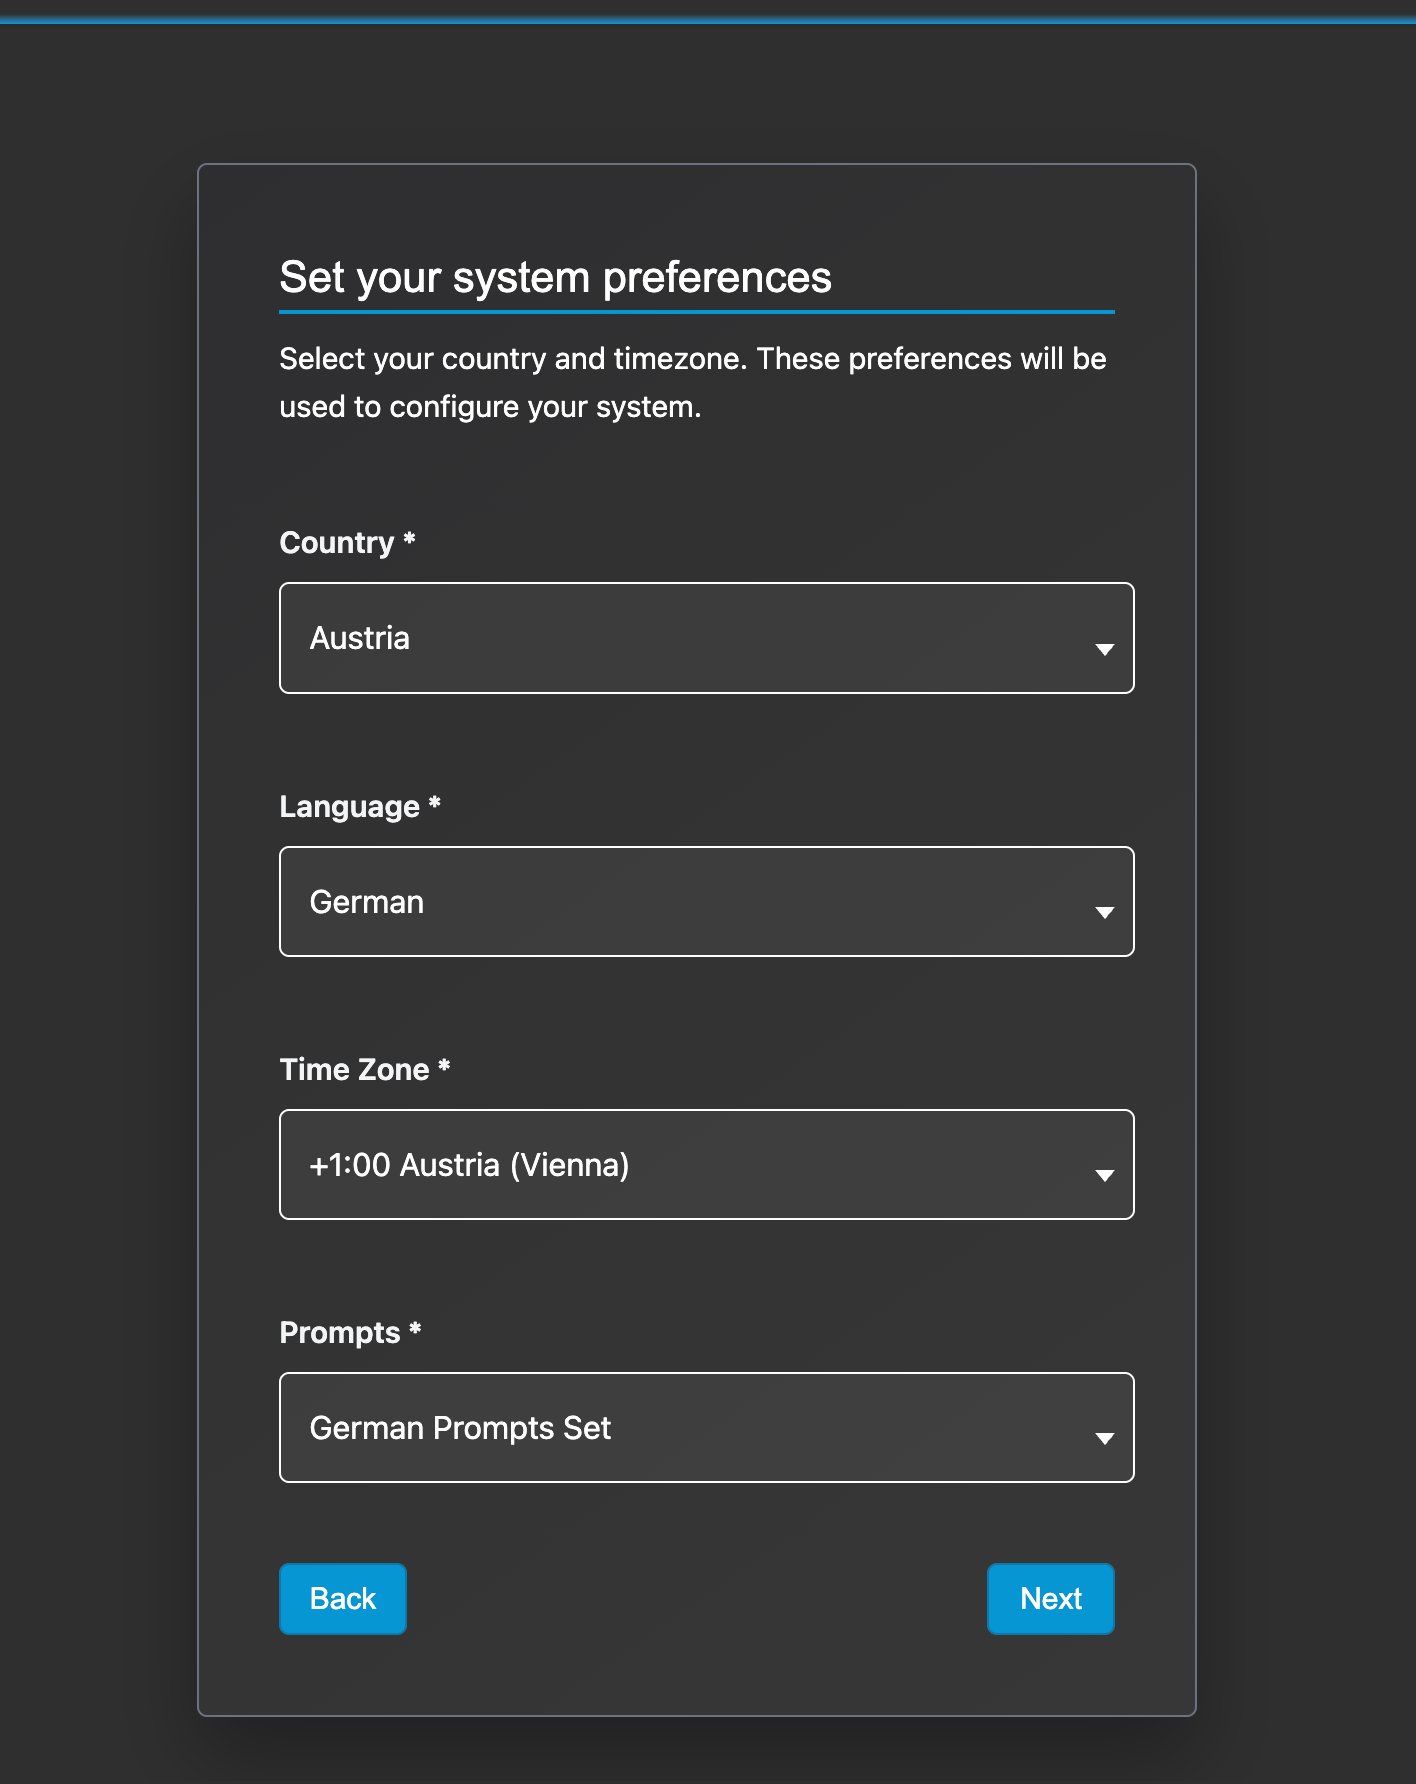
Task: Open the Language dropdown
Action: (706, 902)
